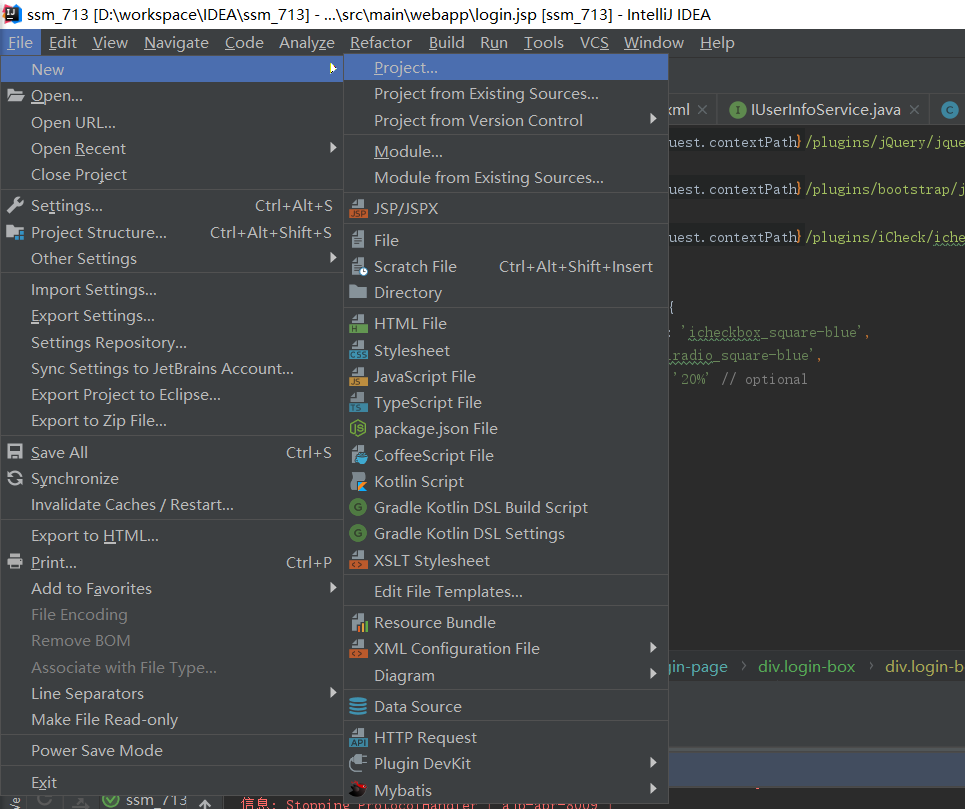This screenshot has height=809, width=965.
Task: Select Settings Repository...
Action: pyautogui.click(x=172, y=342)
